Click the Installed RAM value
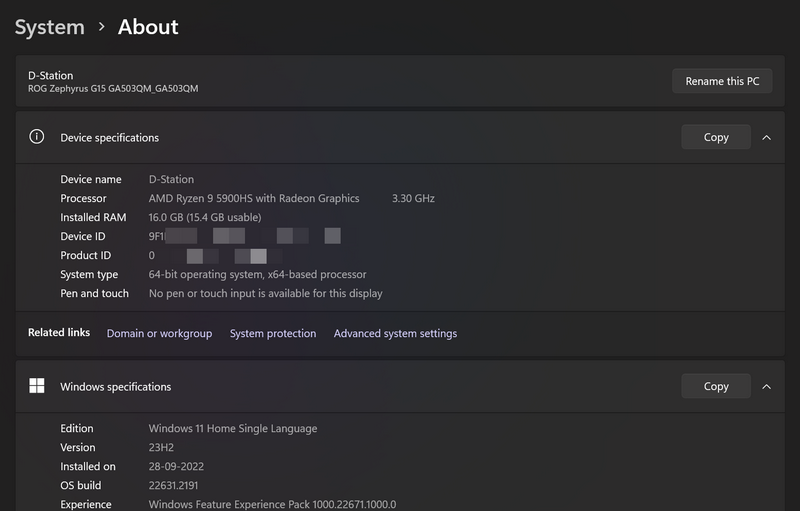The image size is (800, 511). (x=205, y=217)
